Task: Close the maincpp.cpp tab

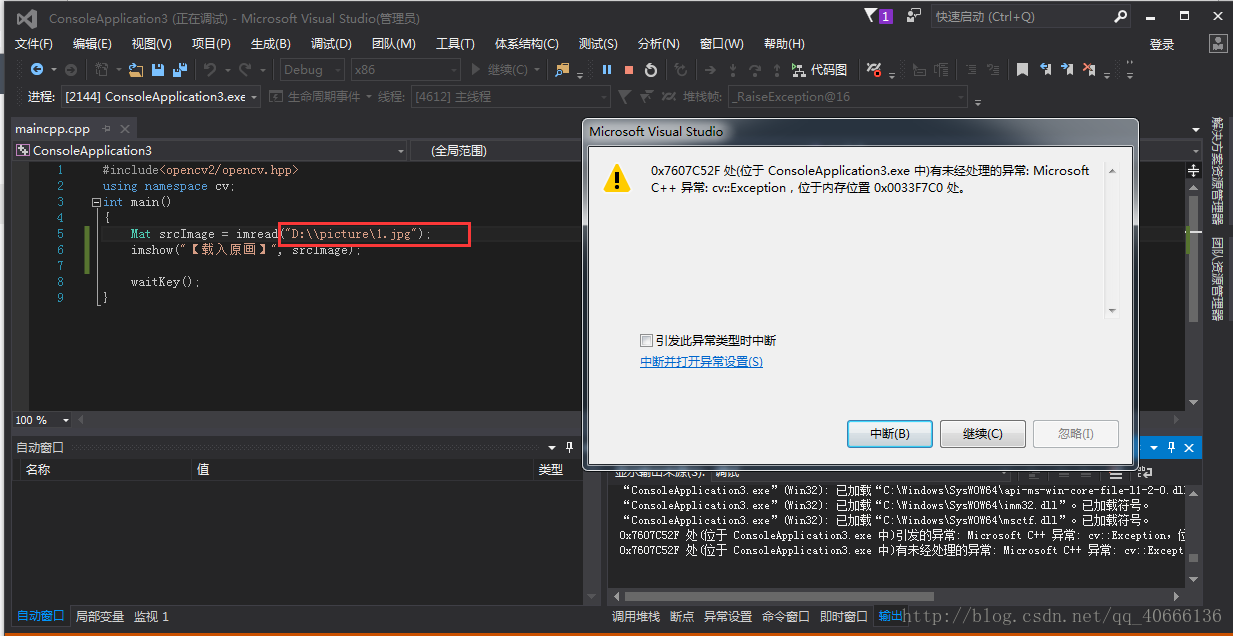Action: point(126,129)
